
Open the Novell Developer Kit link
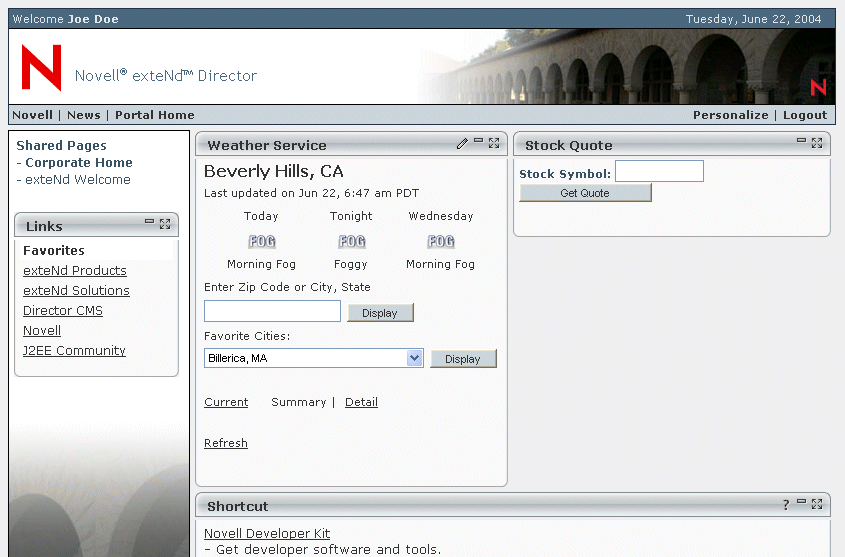click(x=267, y=533)
